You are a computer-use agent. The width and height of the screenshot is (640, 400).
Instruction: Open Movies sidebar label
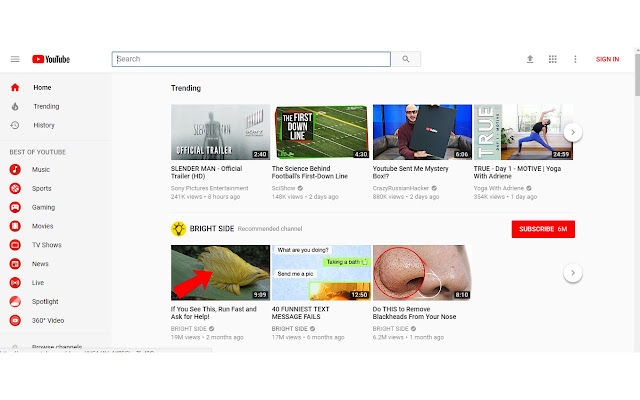[42, 226]
